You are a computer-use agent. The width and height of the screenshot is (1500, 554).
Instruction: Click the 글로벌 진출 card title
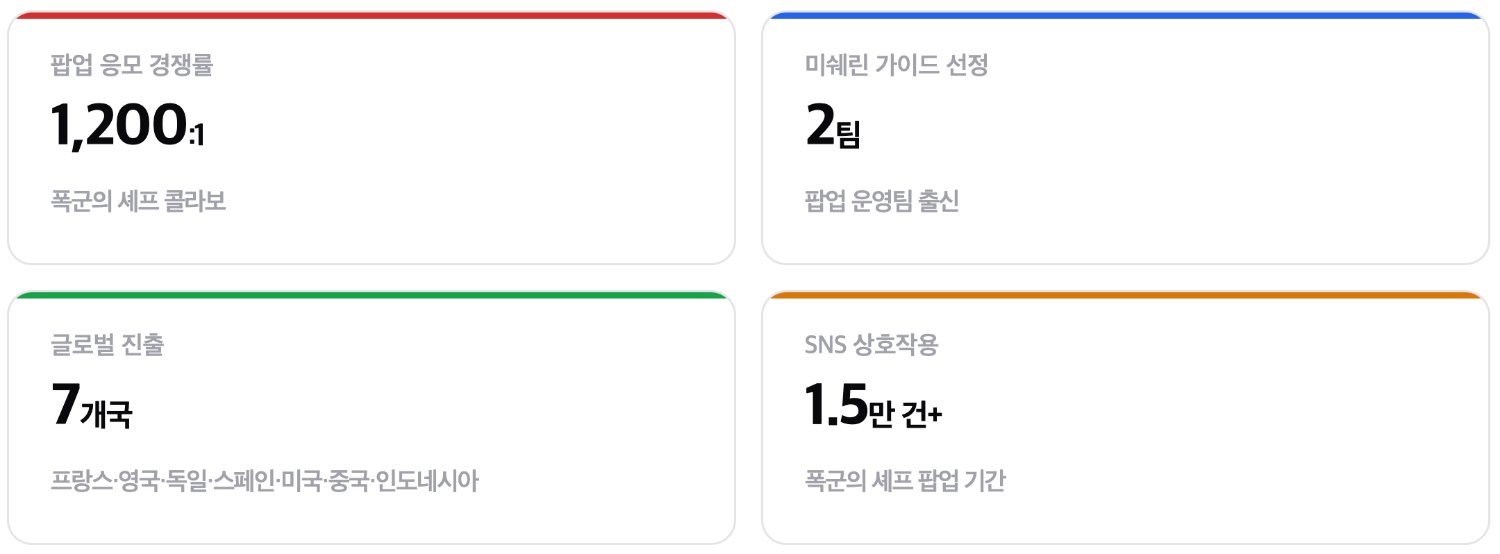click(107, 346)
